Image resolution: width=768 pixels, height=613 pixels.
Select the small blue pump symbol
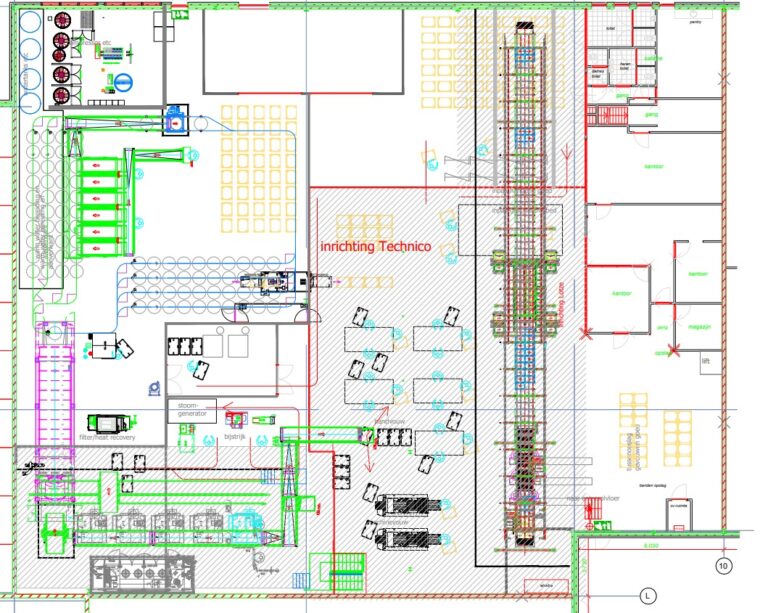pos(155,388)
